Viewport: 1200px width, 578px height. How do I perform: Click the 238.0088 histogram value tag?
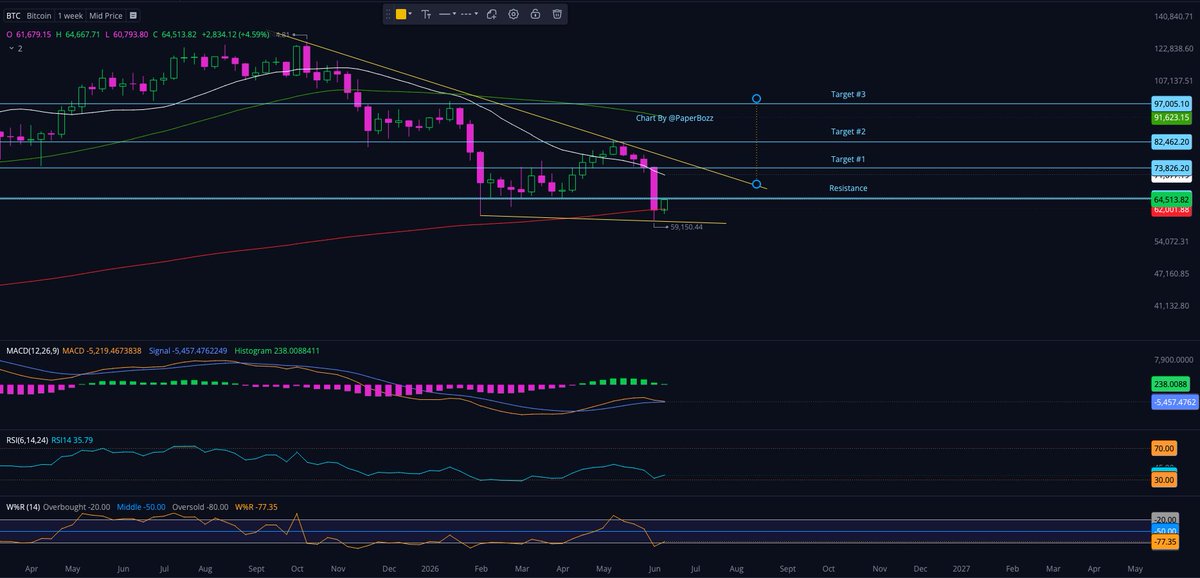coord(1170,383)
